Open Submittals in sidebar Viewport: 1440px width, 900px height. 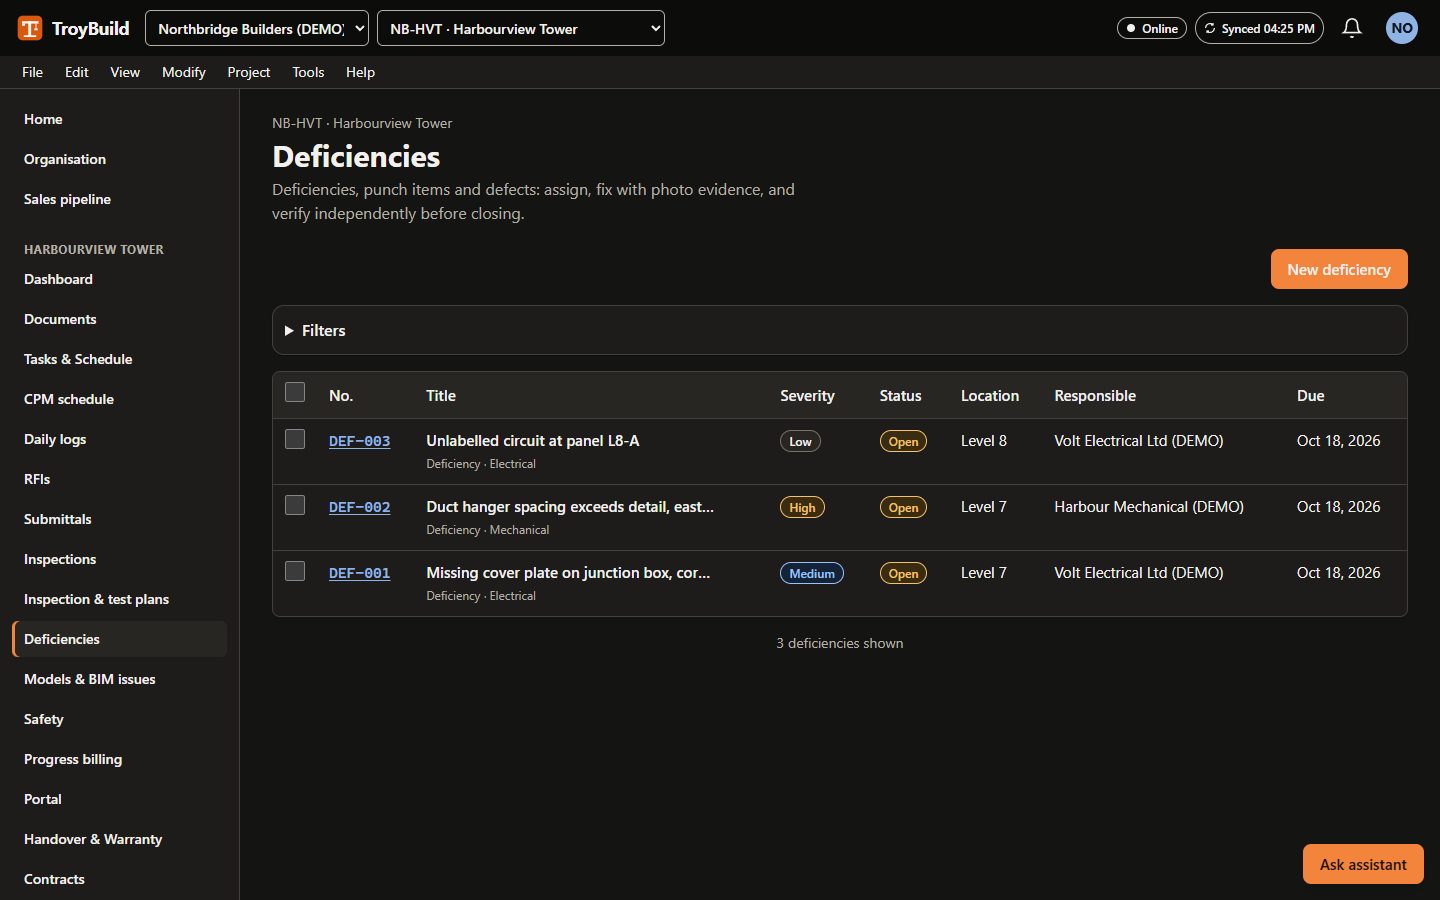[120, 519]
